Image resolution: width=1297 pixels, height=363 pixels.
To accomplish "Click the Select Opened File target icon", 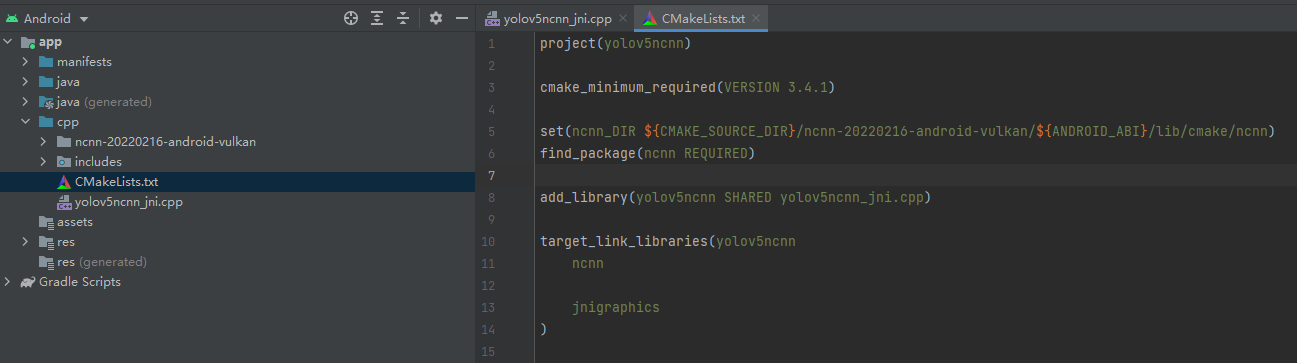I will (x=350, y=18).
